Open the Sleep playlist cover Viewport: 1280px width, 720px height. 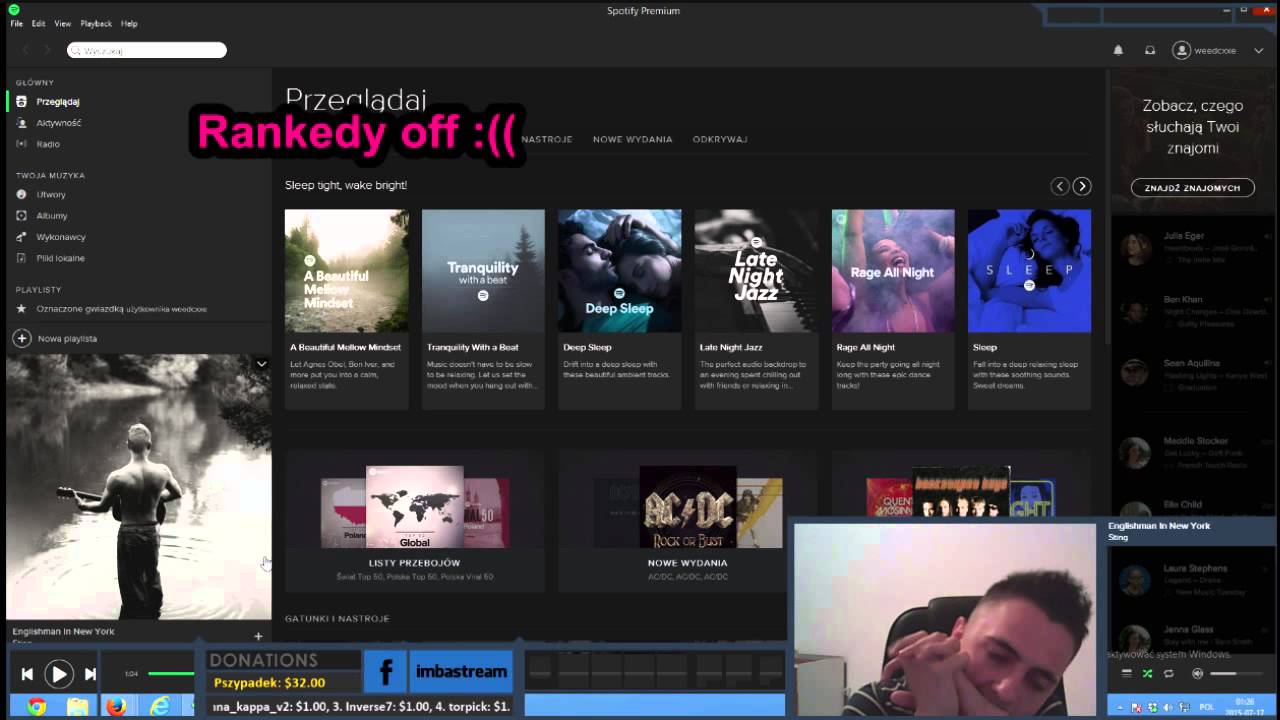point(1029,270)
